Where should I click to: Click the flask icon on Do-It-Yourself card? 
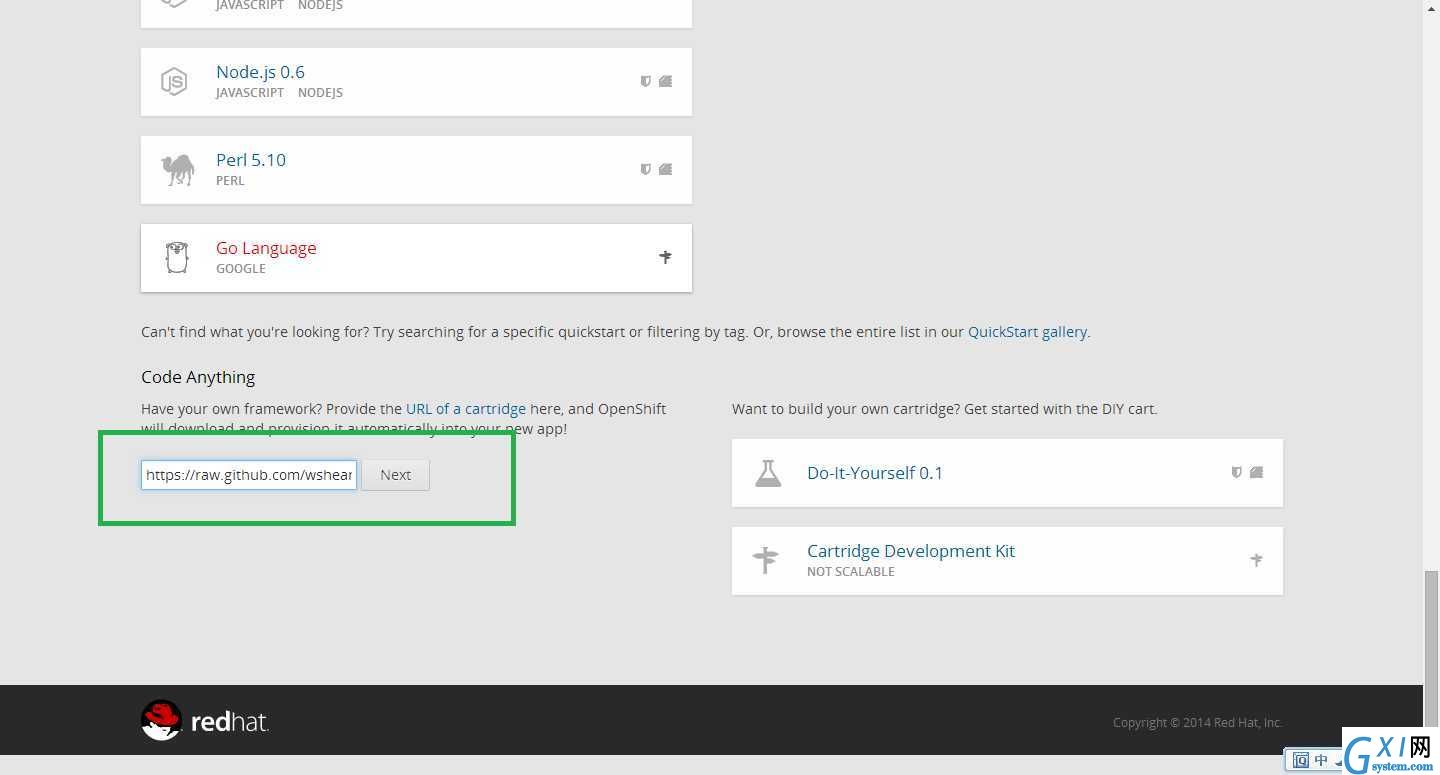(x=768, y=473)
